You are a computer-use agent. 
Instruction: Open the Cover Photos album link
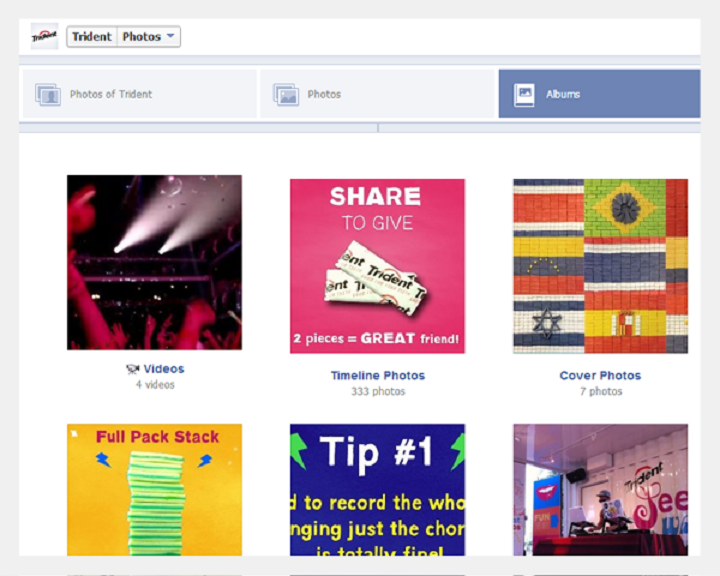600,375
